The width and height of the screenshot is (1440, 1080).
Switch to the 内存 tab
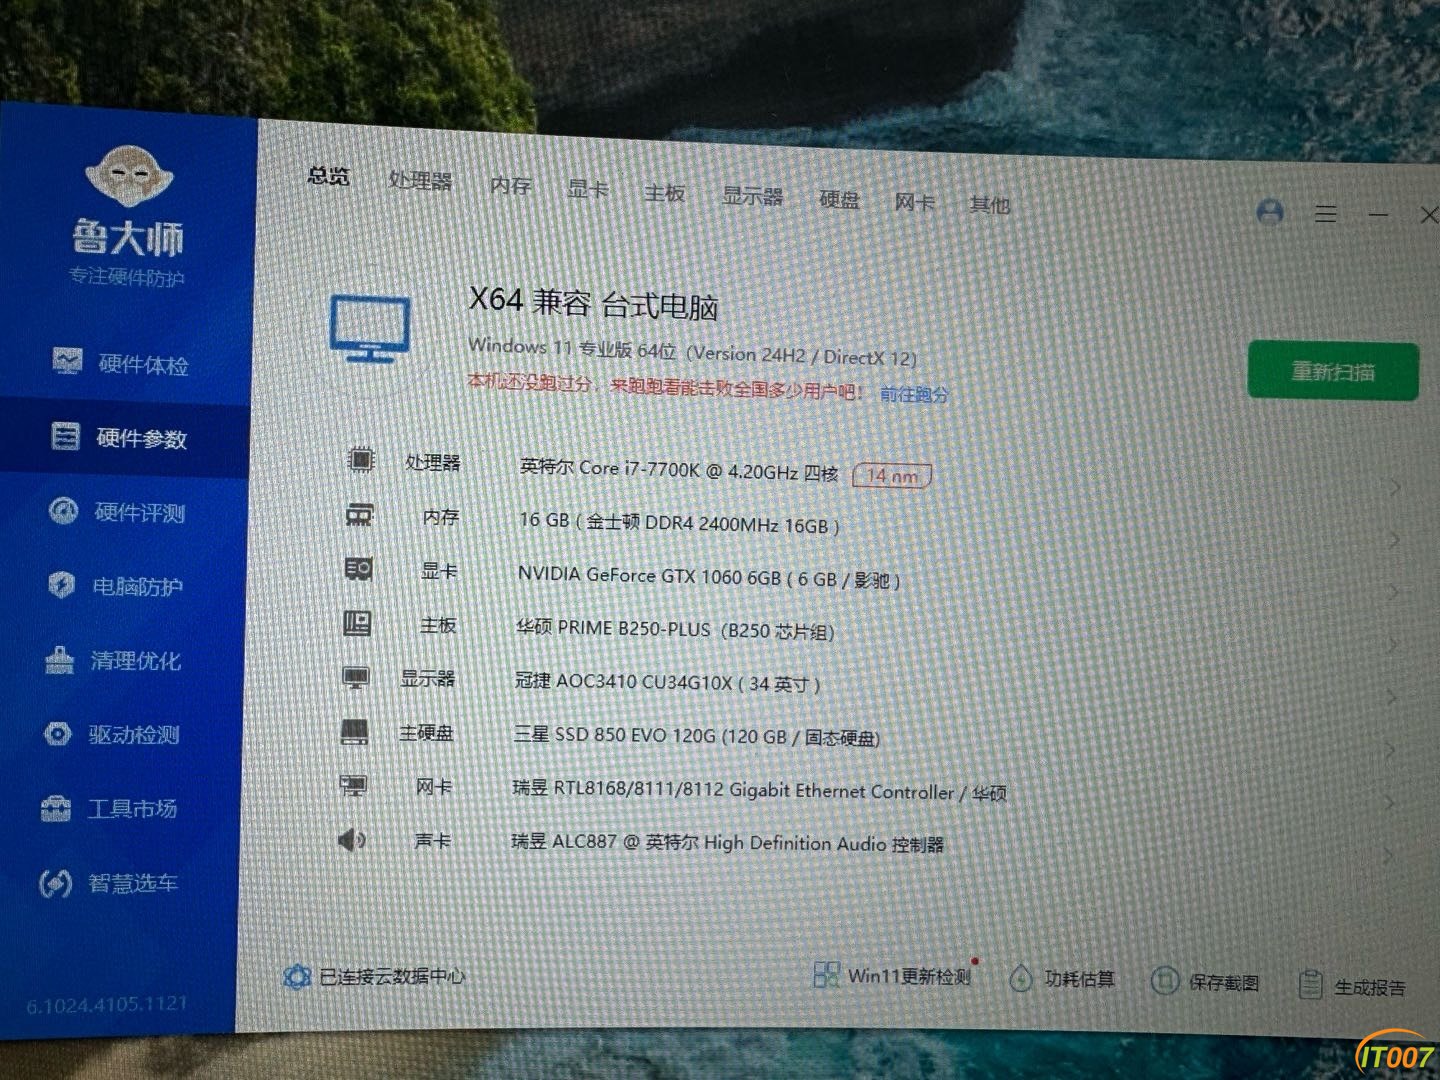click(510, 185)
